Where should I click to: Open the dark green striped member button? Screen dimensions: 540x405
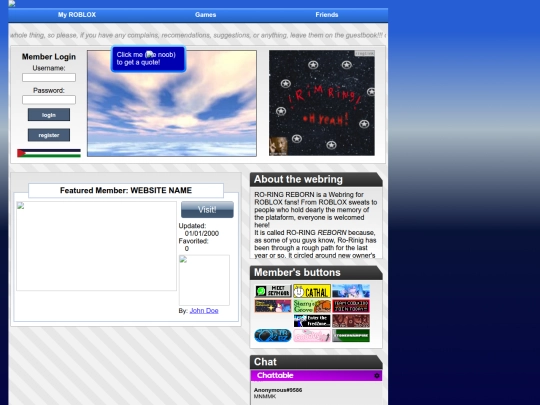click(351, 335)
